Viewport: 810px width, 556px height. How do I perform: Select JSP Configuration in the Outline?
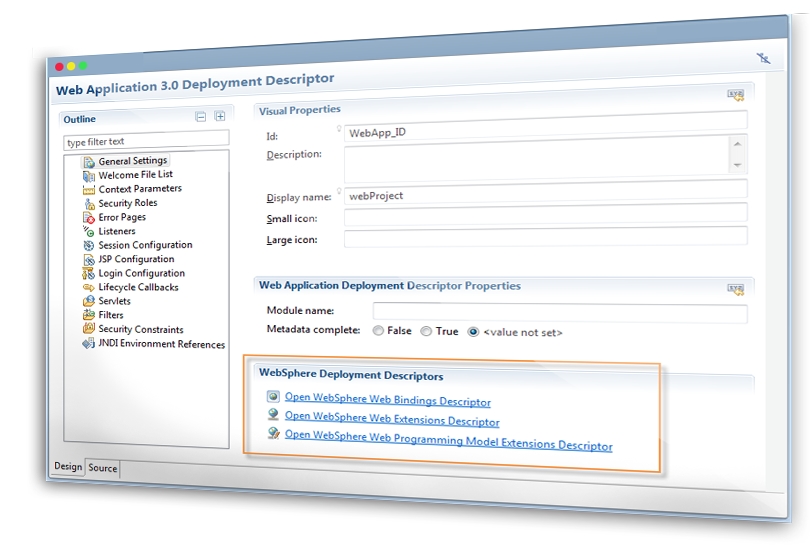point(136,259)
